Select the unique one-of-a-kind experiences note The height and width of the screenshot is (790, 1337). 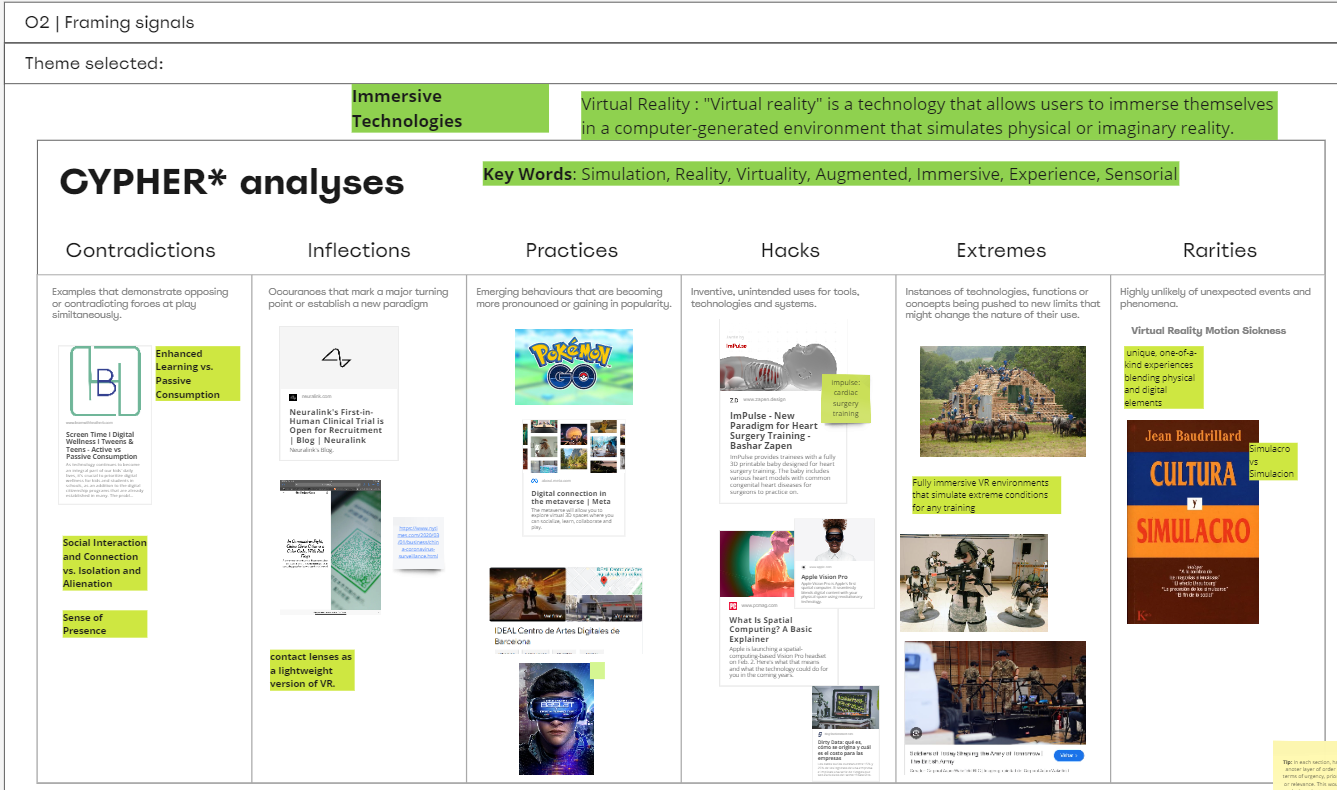(x=1163, y=376)
